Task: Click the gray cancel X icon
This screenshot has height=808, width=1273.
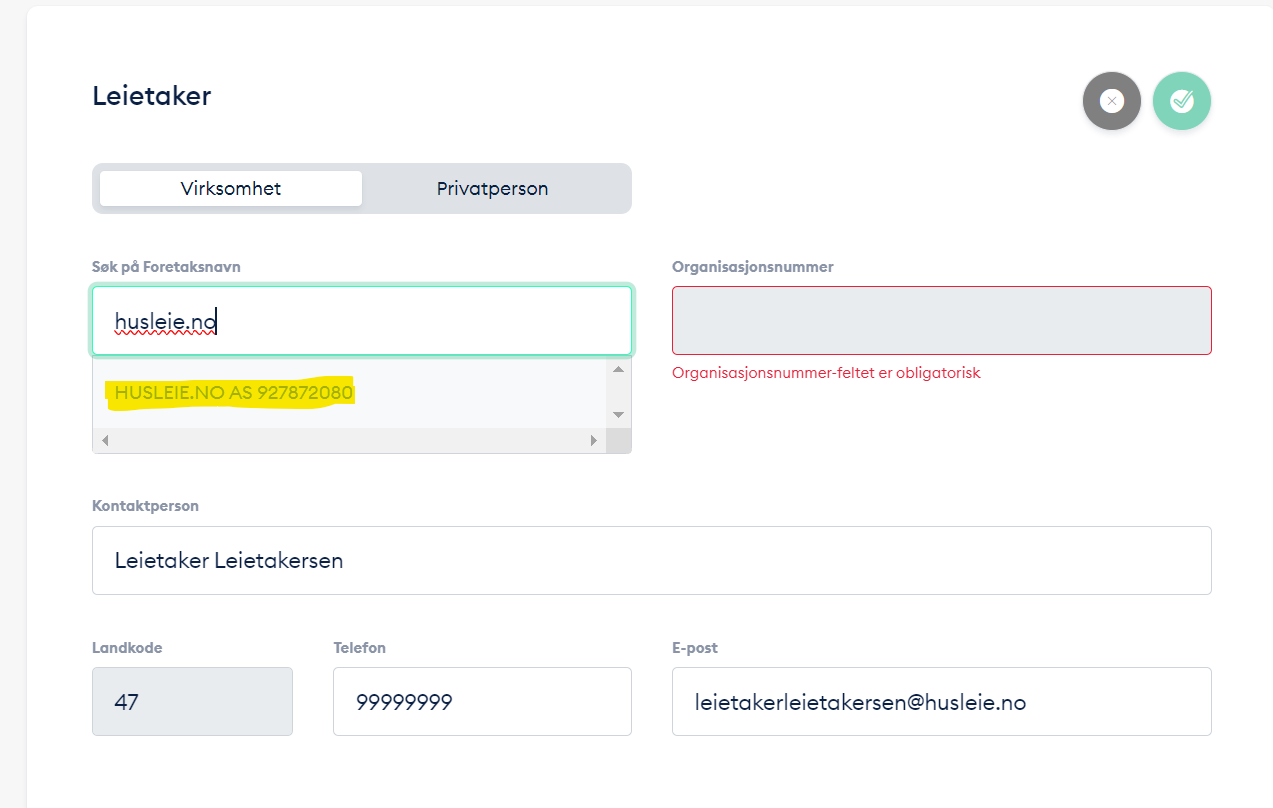Action: pos(1111,101)
